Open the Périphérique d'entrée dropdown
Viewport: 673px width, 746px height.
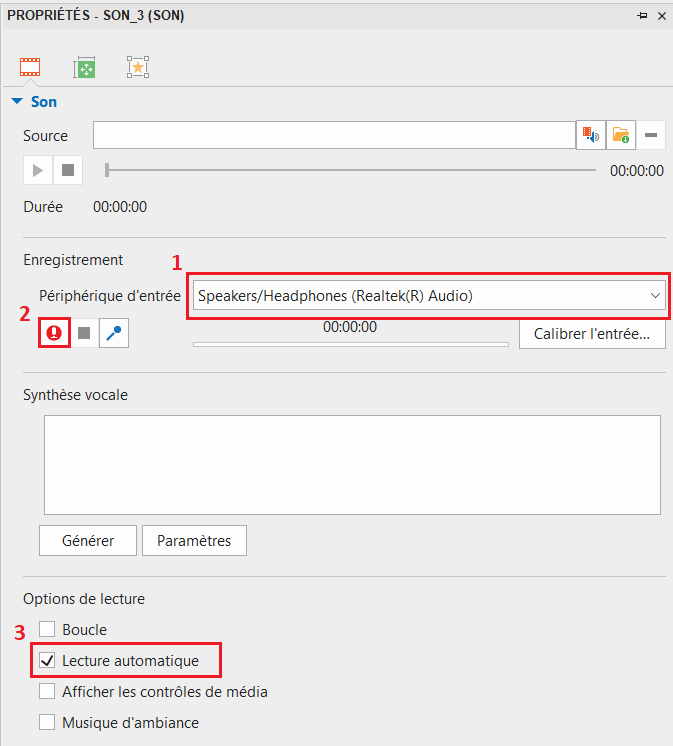tap(428, 295)
